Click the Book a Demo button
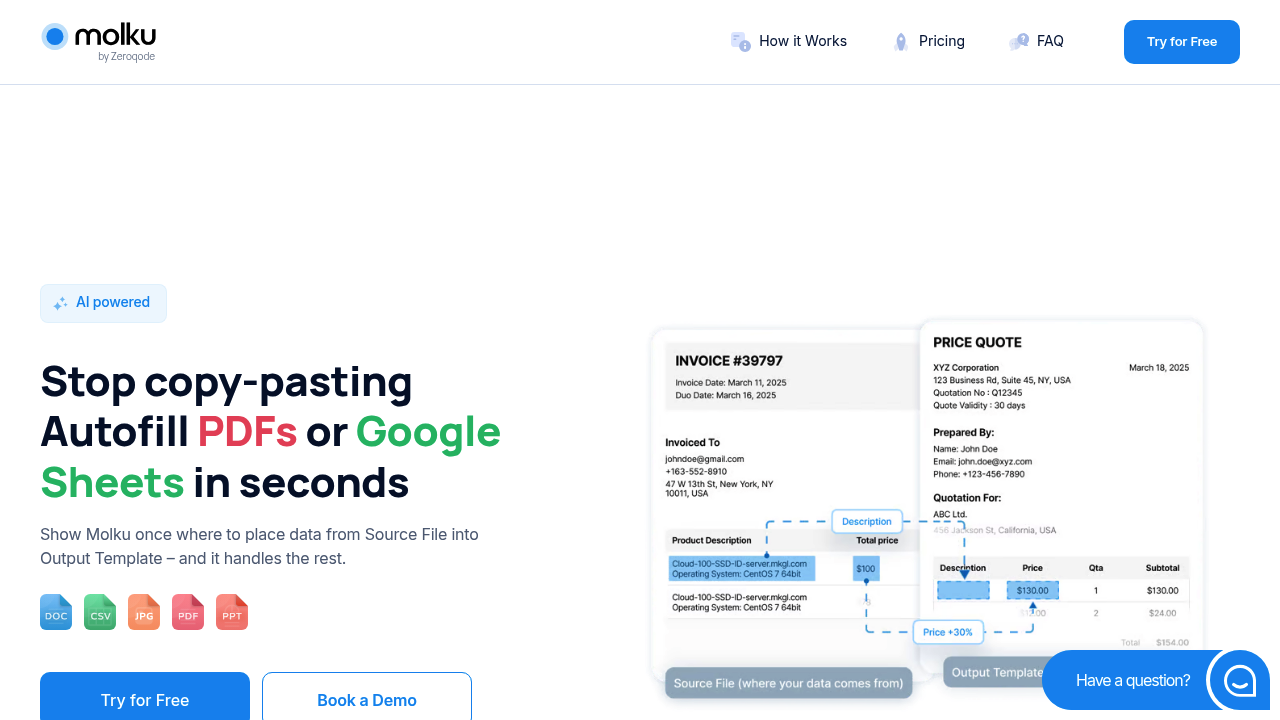Viewport: 1280px width, 720px height. [366, 699]
